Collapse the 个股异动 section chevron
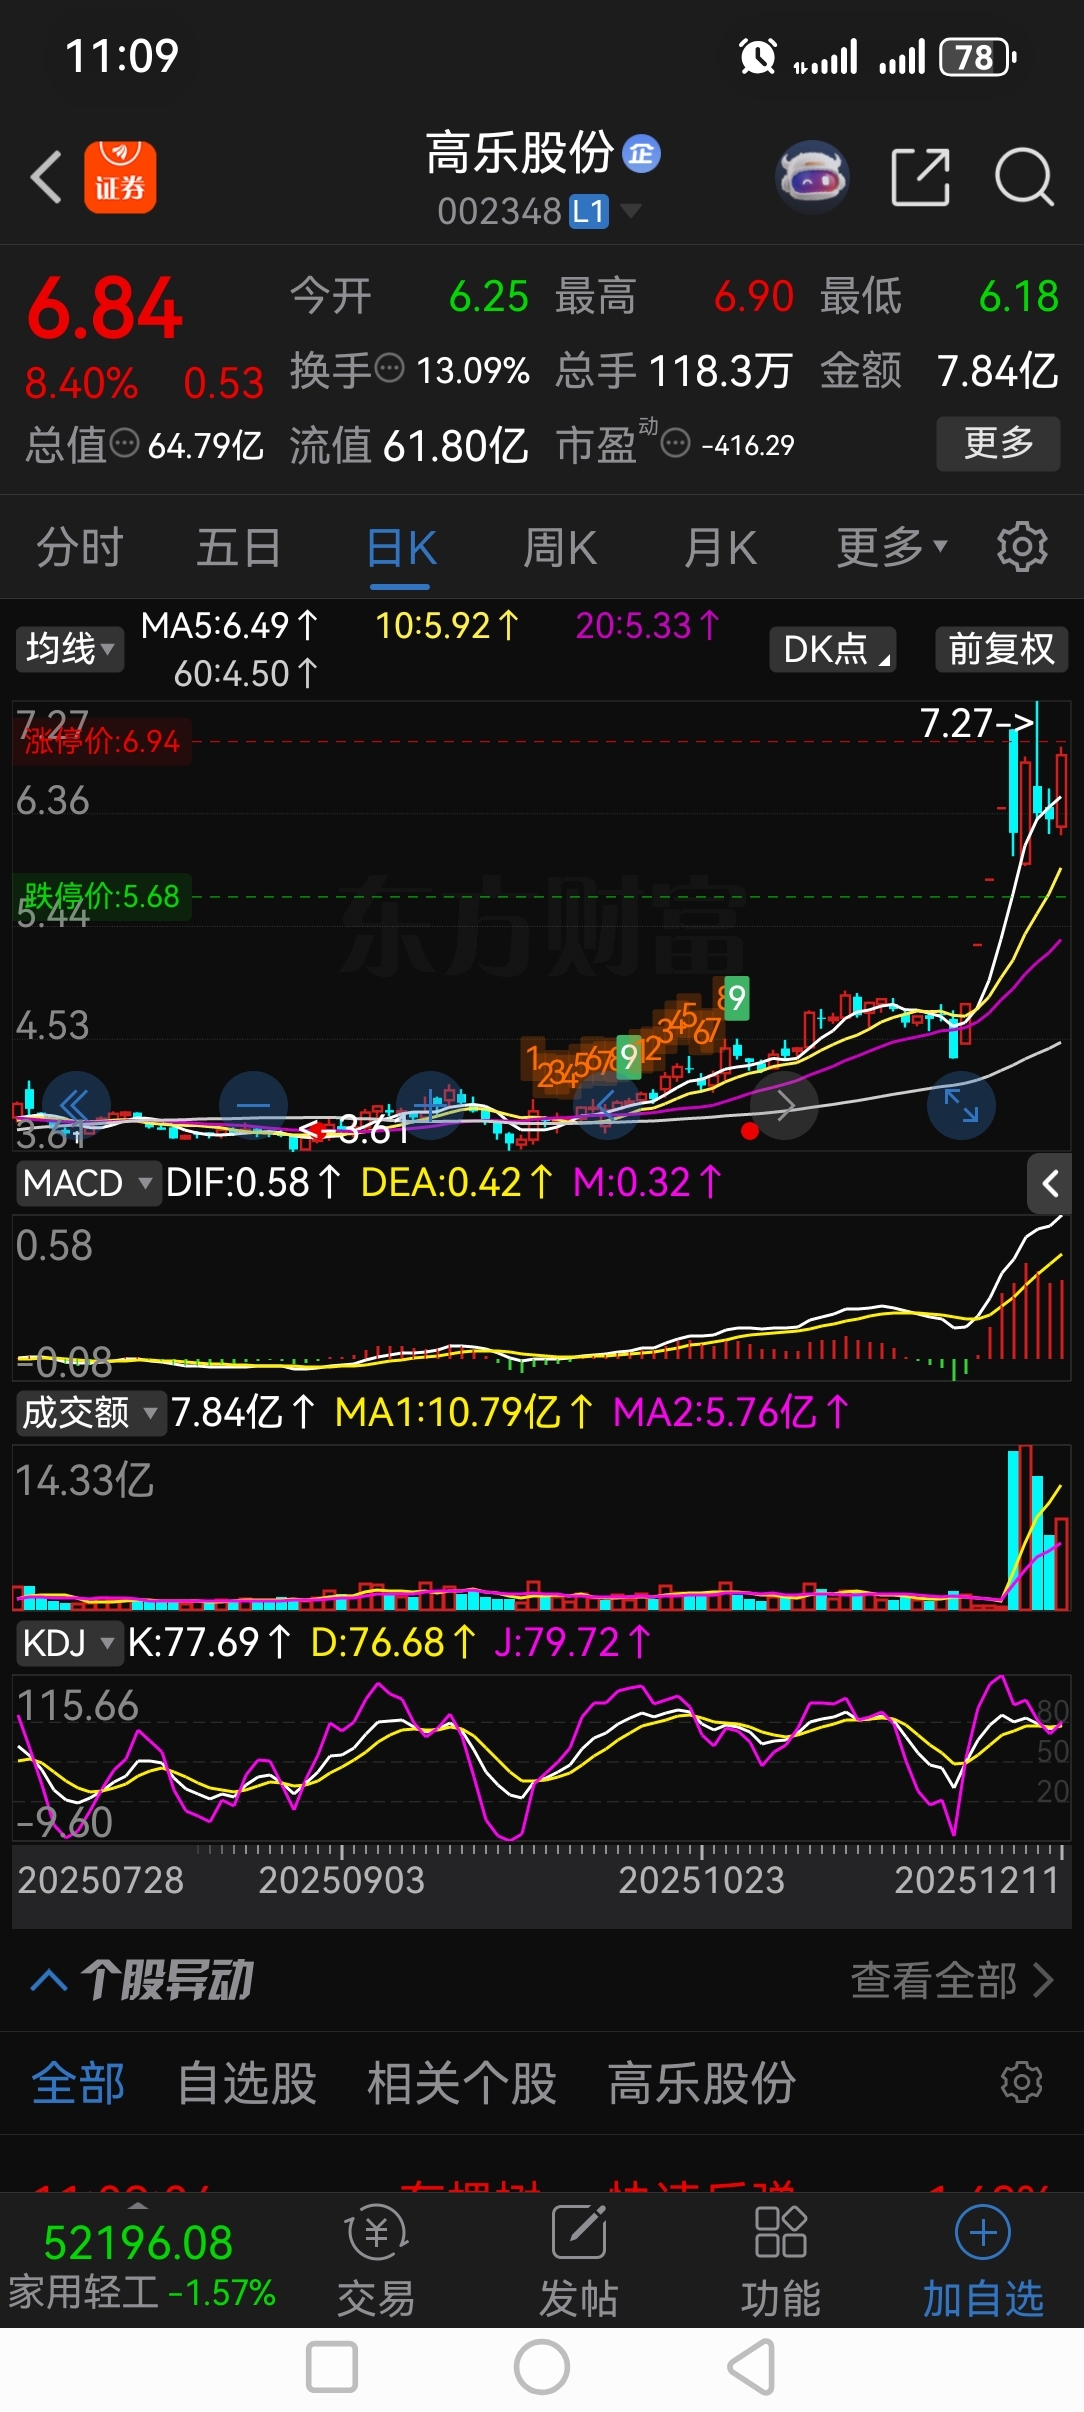 50,1980
